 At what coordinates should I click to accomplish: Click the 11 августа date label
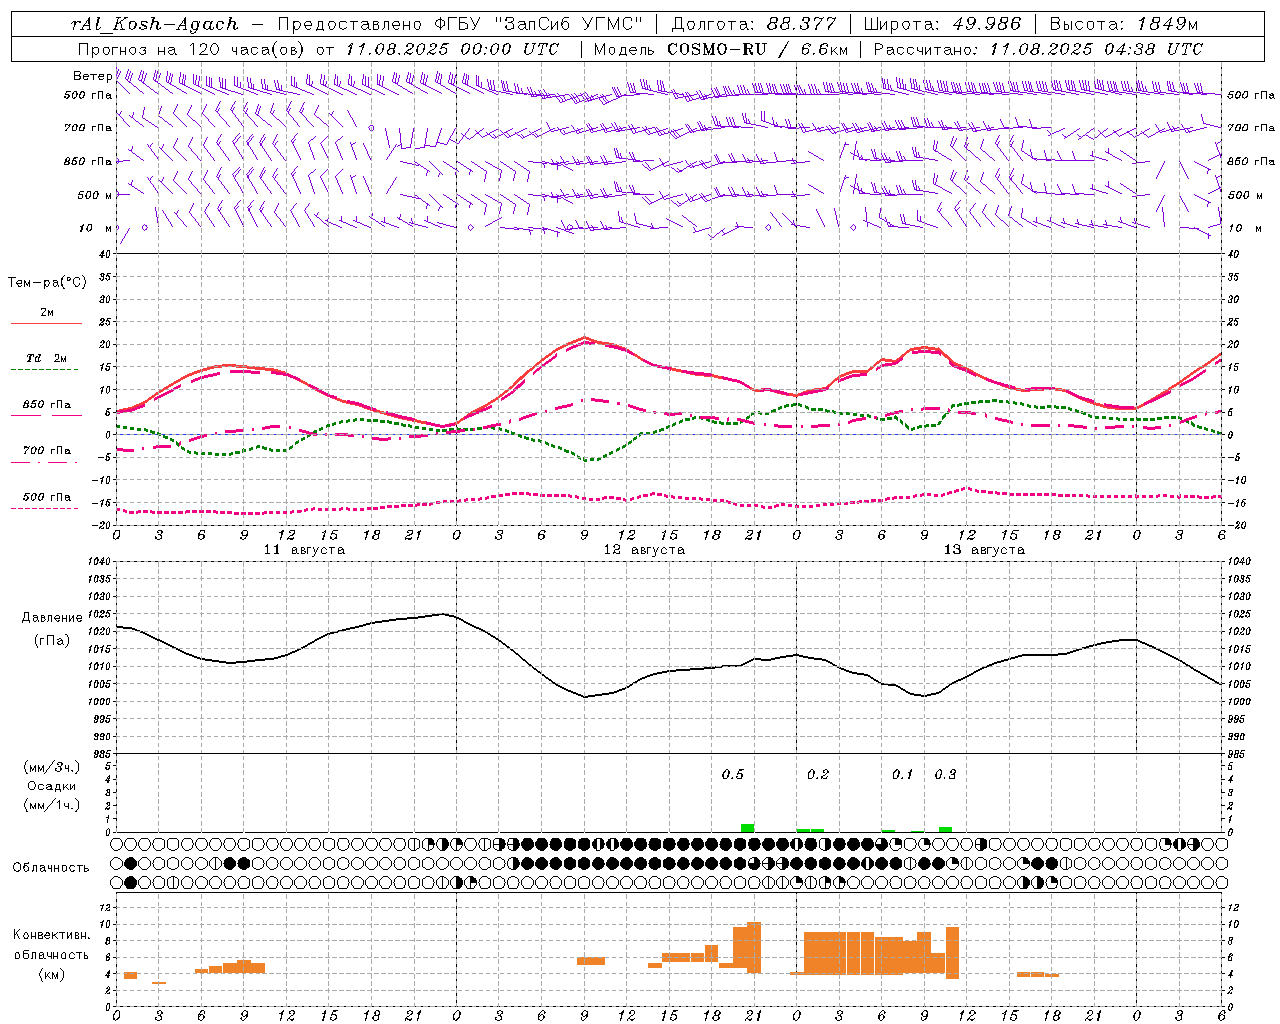(x=304, y=550)
